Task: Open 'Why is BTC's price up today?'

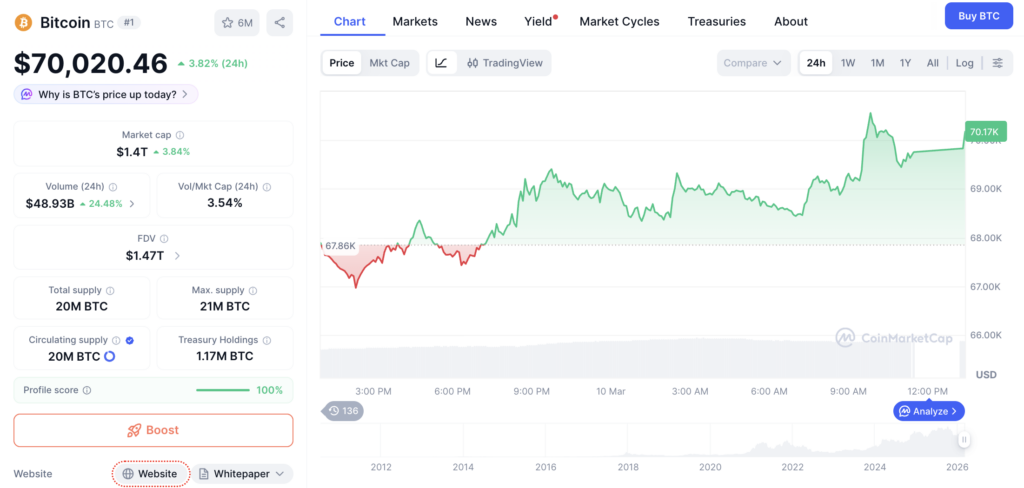Action: pyautogui.click(x=106, y=94)
